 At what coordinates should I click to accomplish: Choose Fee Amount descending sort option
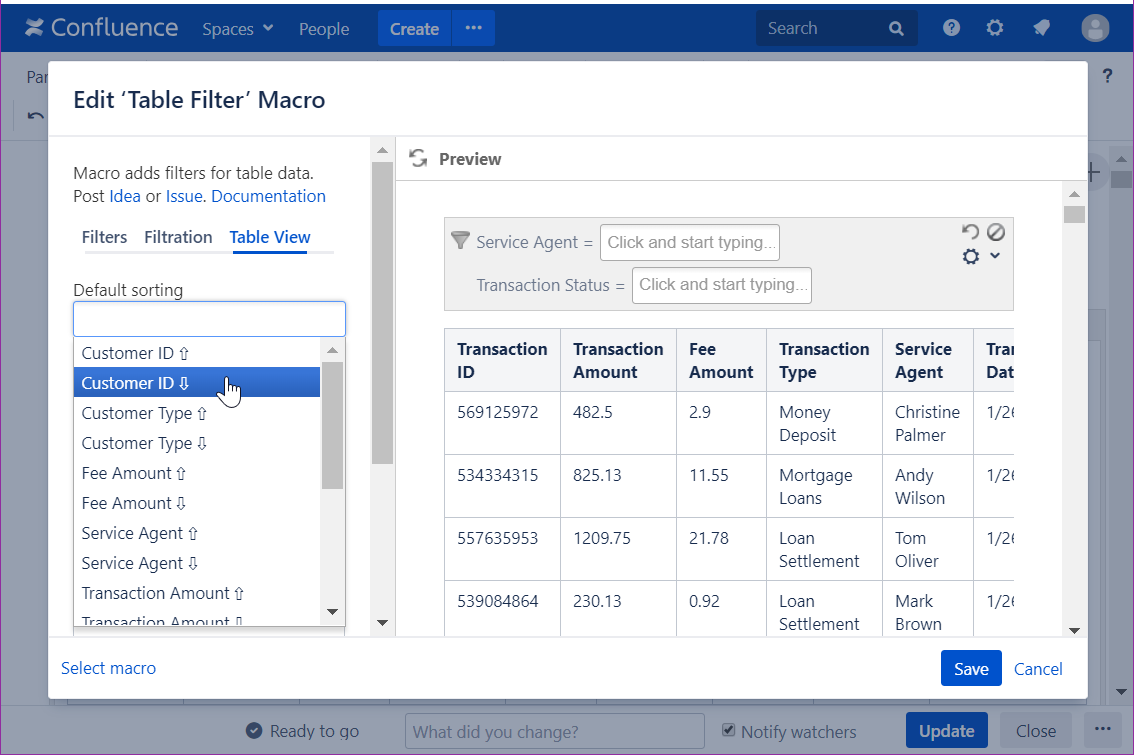134,503
